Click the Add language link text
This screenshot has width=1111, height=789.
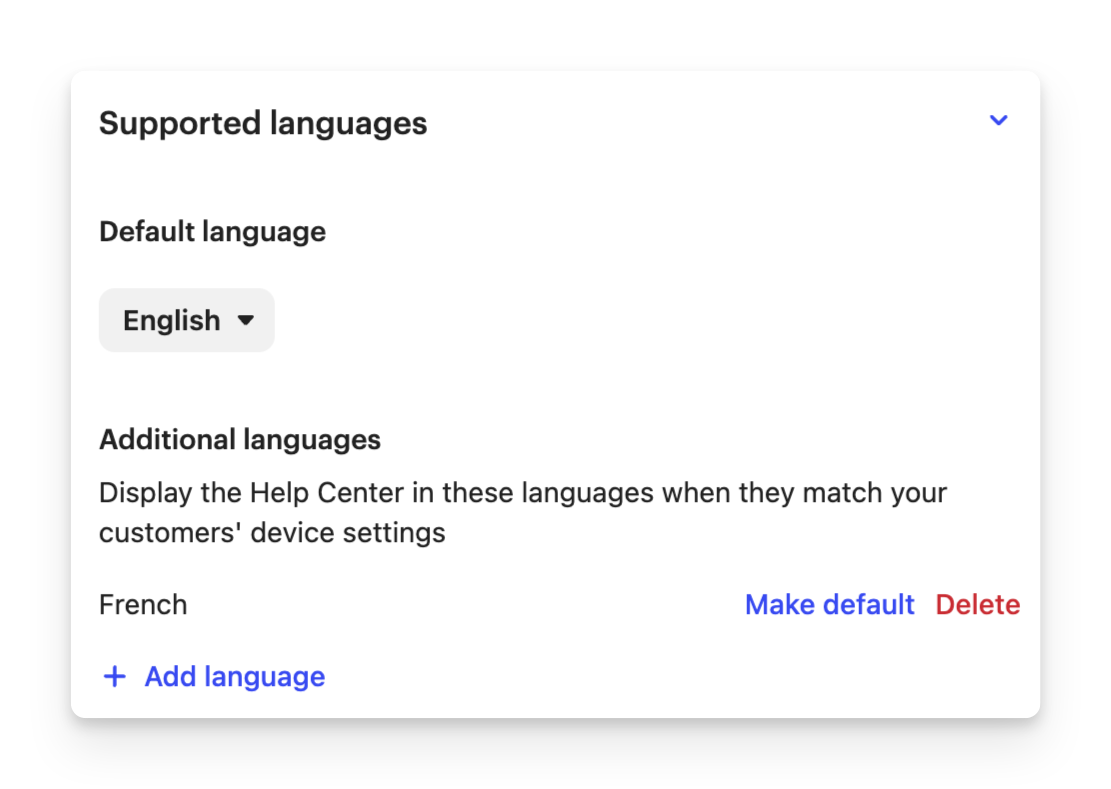tap(234, 677)
